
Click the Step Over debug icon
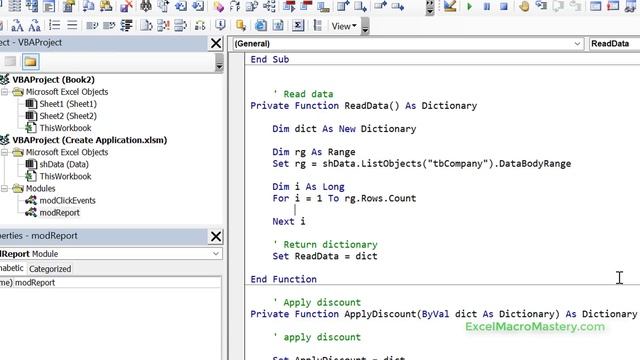[x=558, y=6]
